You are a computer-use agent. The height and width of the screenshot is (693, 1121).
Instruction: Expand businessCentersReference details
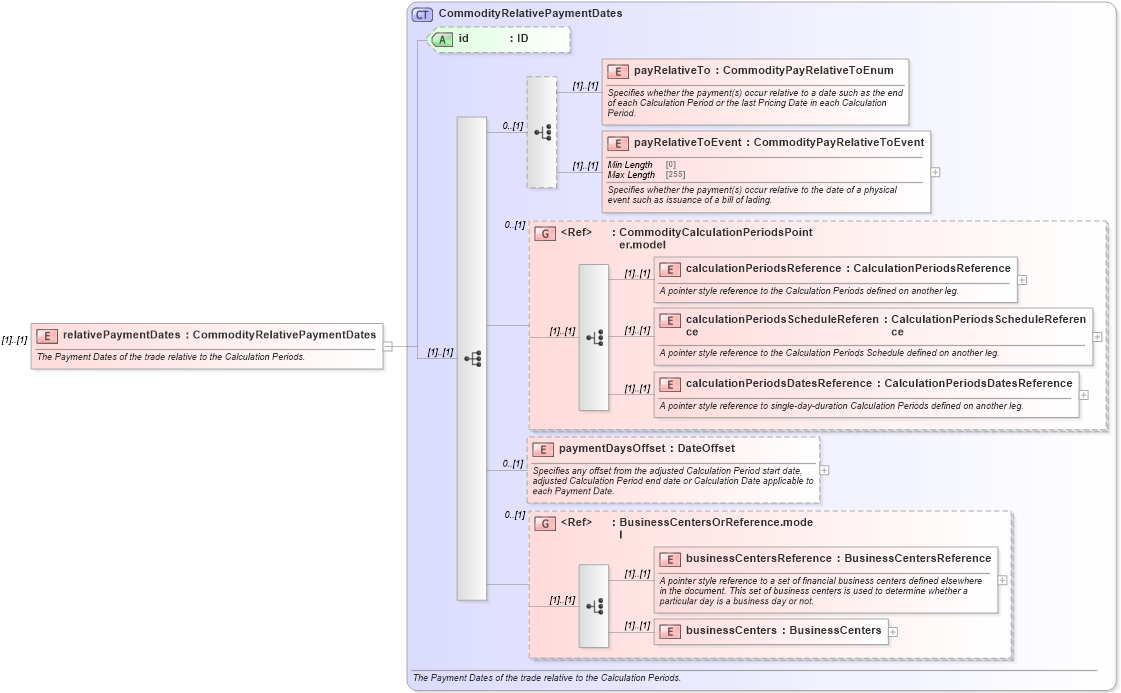pyautogui.click(x=1000, y=580)
